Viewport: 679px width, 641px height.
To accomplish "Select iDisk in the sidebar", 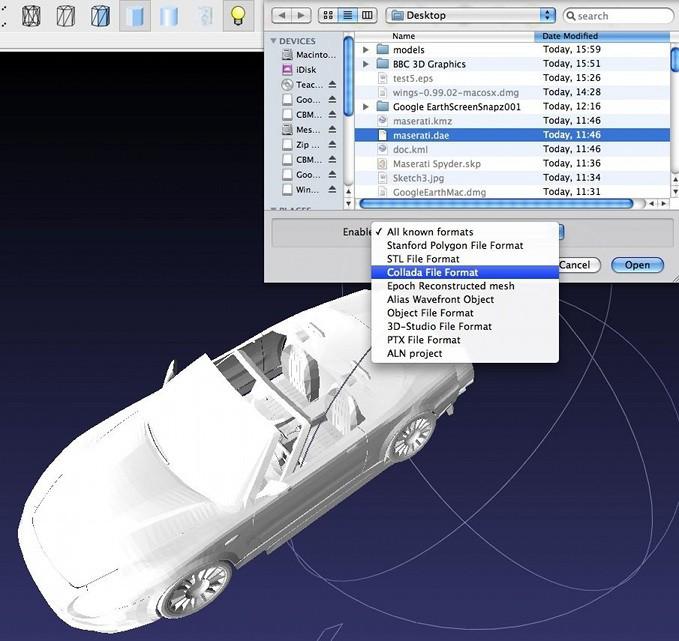I will (299, 70).
